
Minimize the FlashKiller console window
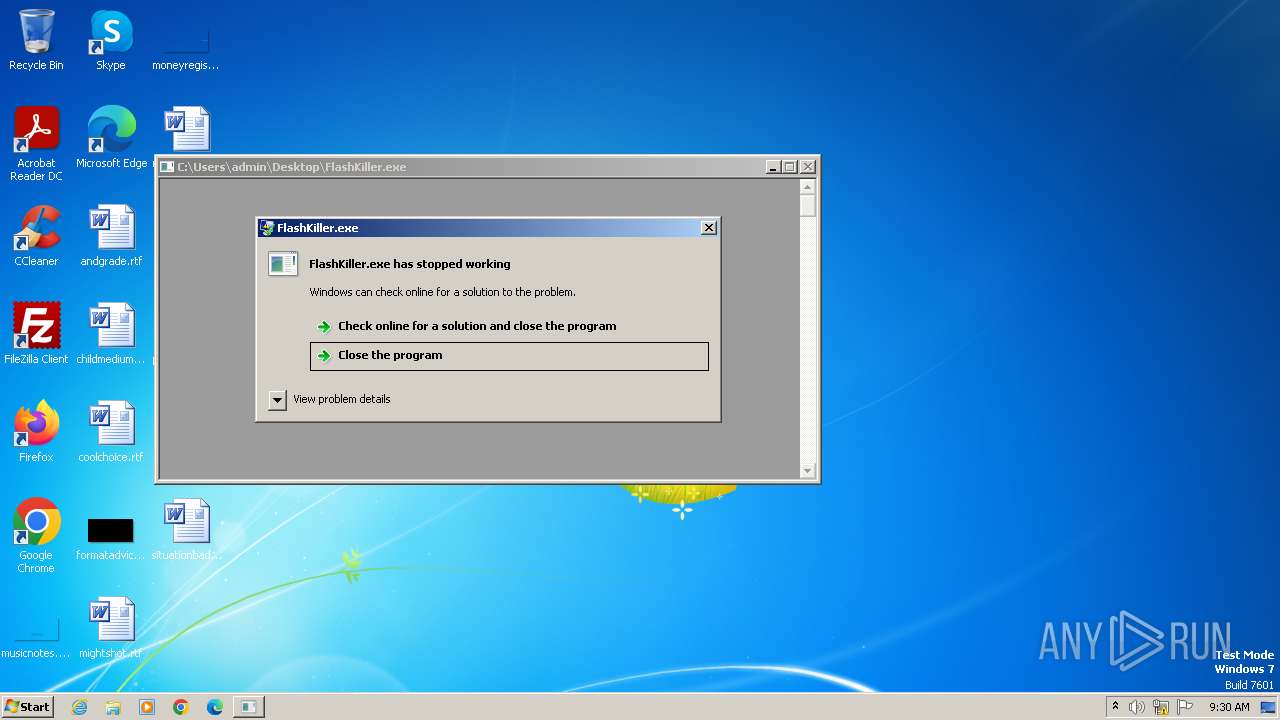coord(772,167)
